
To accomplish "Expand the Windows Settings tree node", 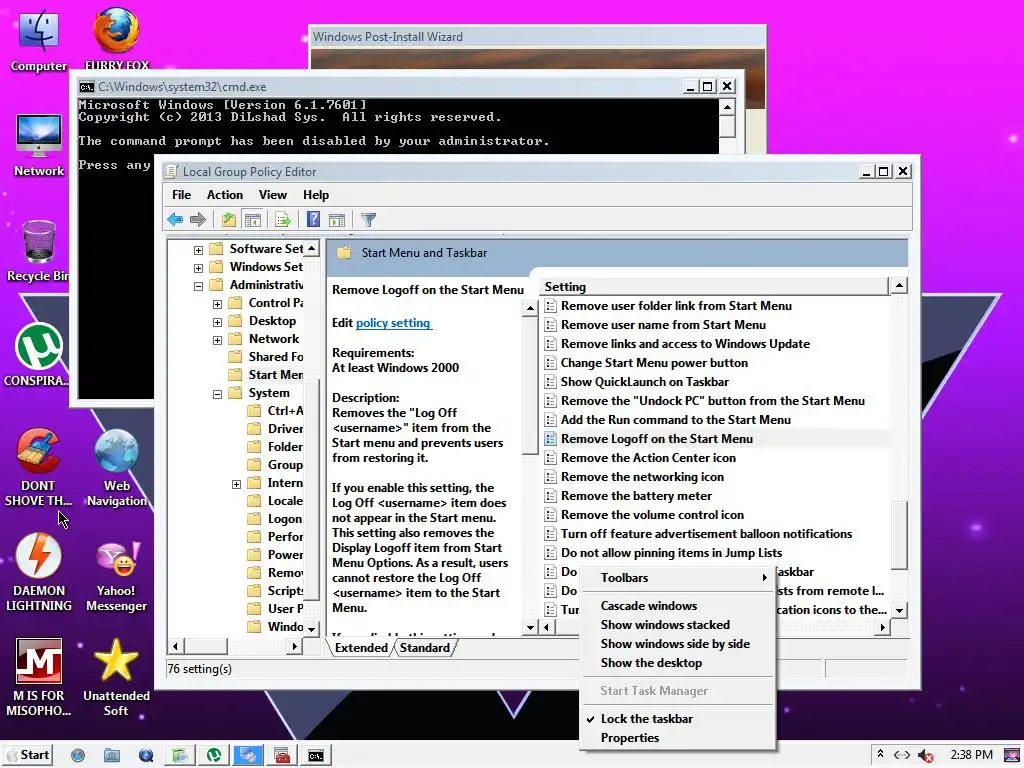I will click(x=199, y=268).
